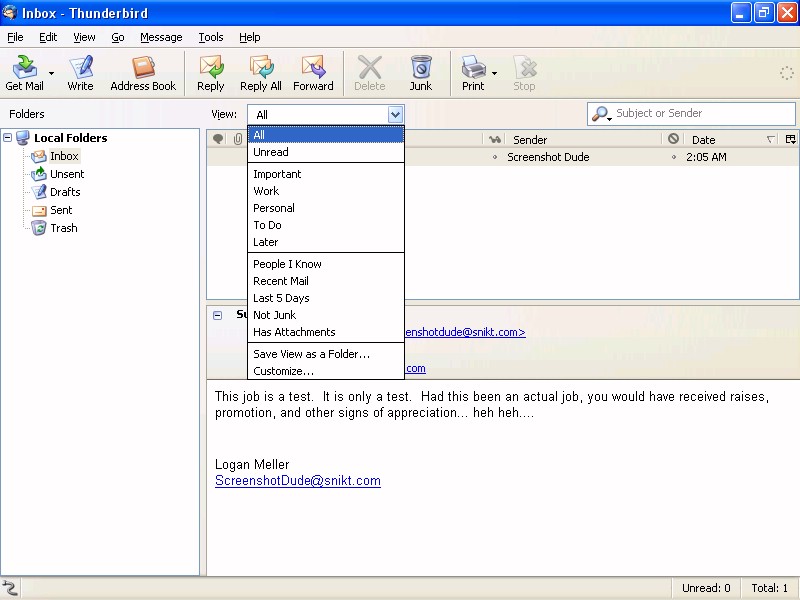Open the Address Book
The image size is (800, 600).
point(143,73)
